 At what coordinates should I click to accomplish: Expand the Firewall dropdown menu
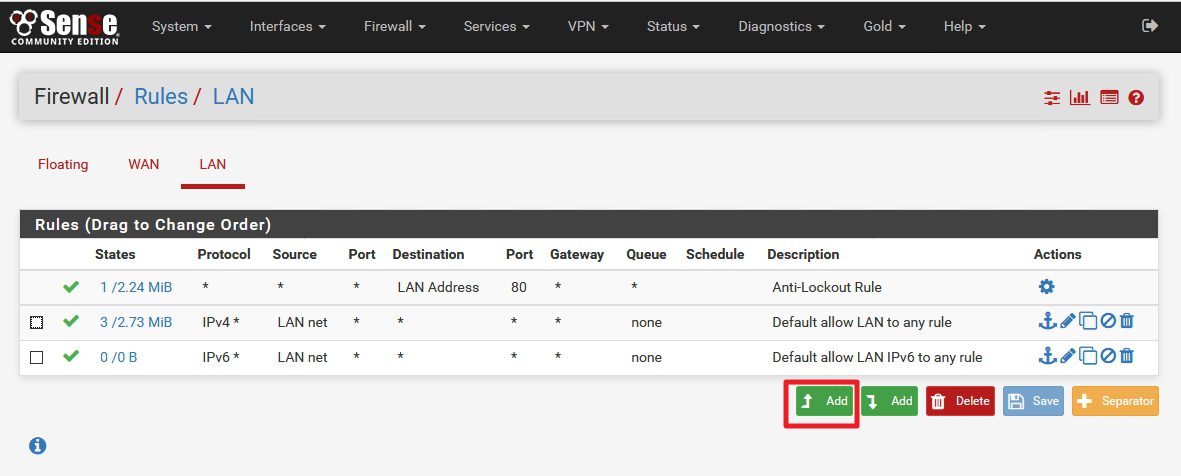393,26
